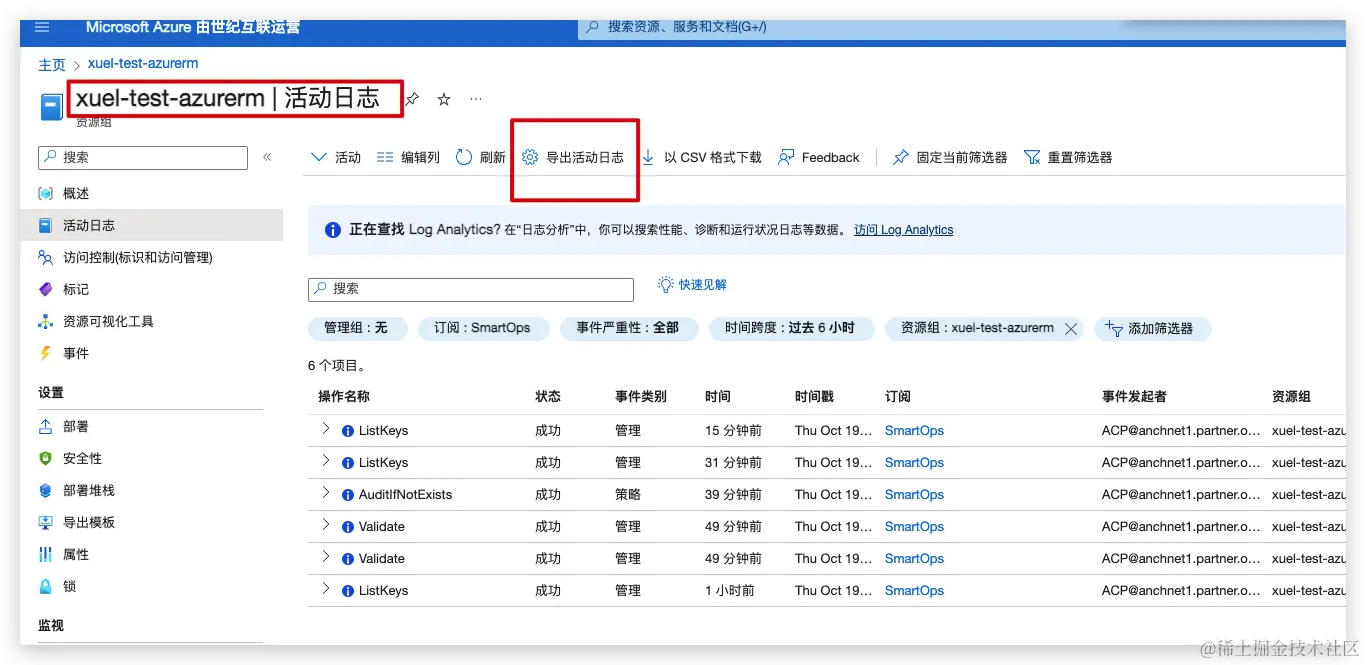Click the 访问 Log Analytics link
This screenshot has width=1366, height=665.
(x=903, y=230)
